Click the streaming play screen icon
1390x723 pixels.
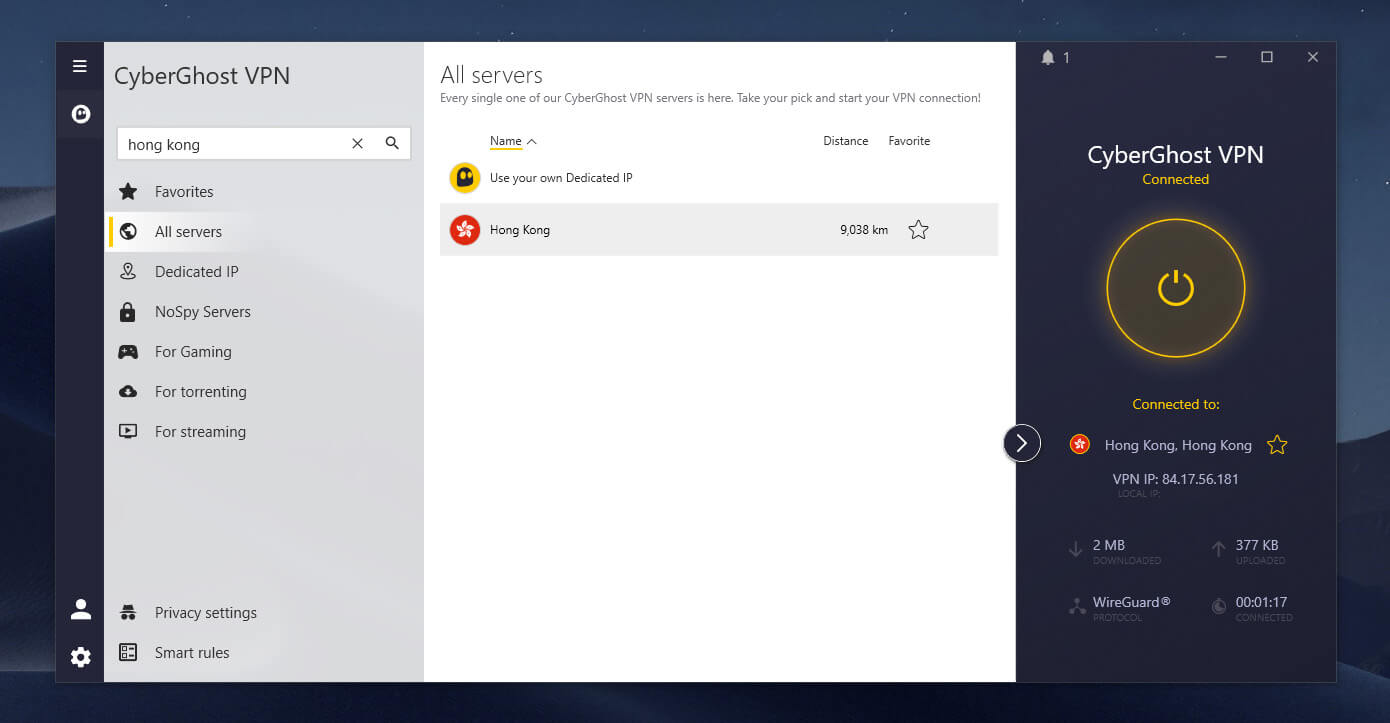click(x=128, y=432)
